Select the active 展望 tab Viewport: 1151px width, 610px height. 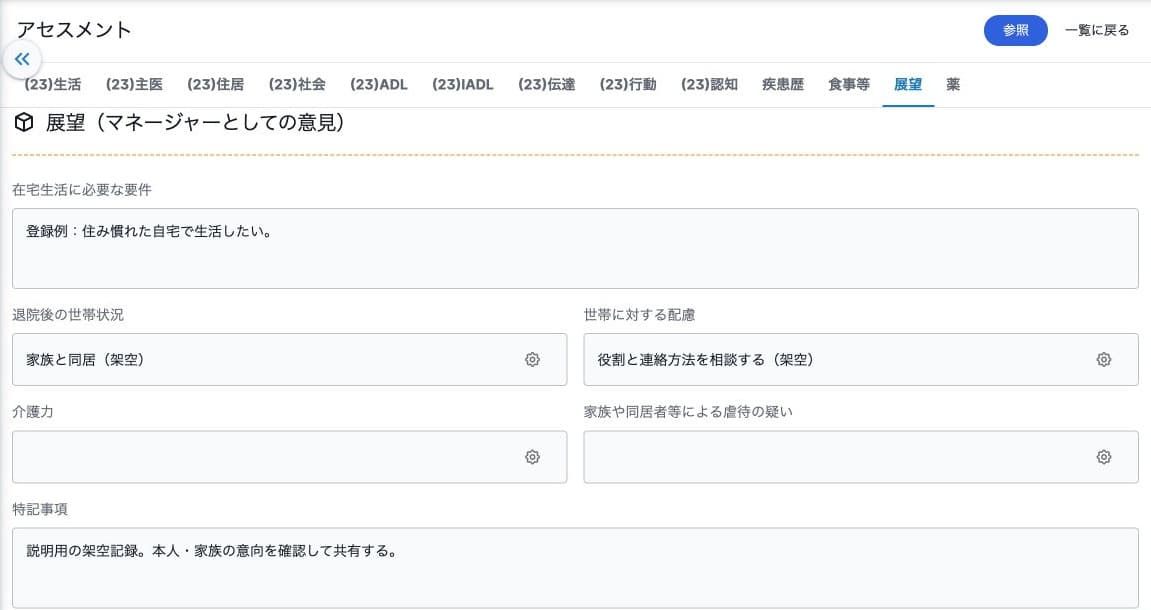[x=908, y=84]
